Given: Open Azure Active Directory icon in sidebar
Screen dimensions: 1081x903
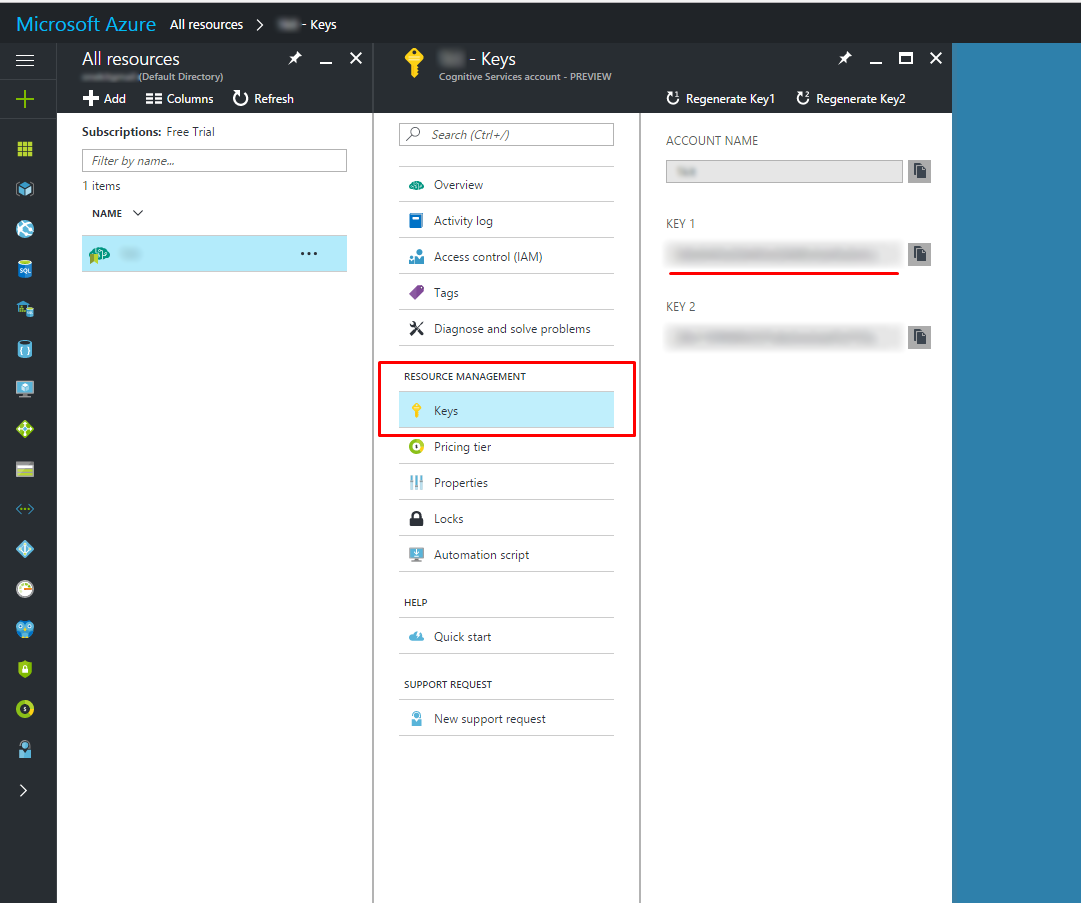Looking at the screenshot, I should point(25,549).
